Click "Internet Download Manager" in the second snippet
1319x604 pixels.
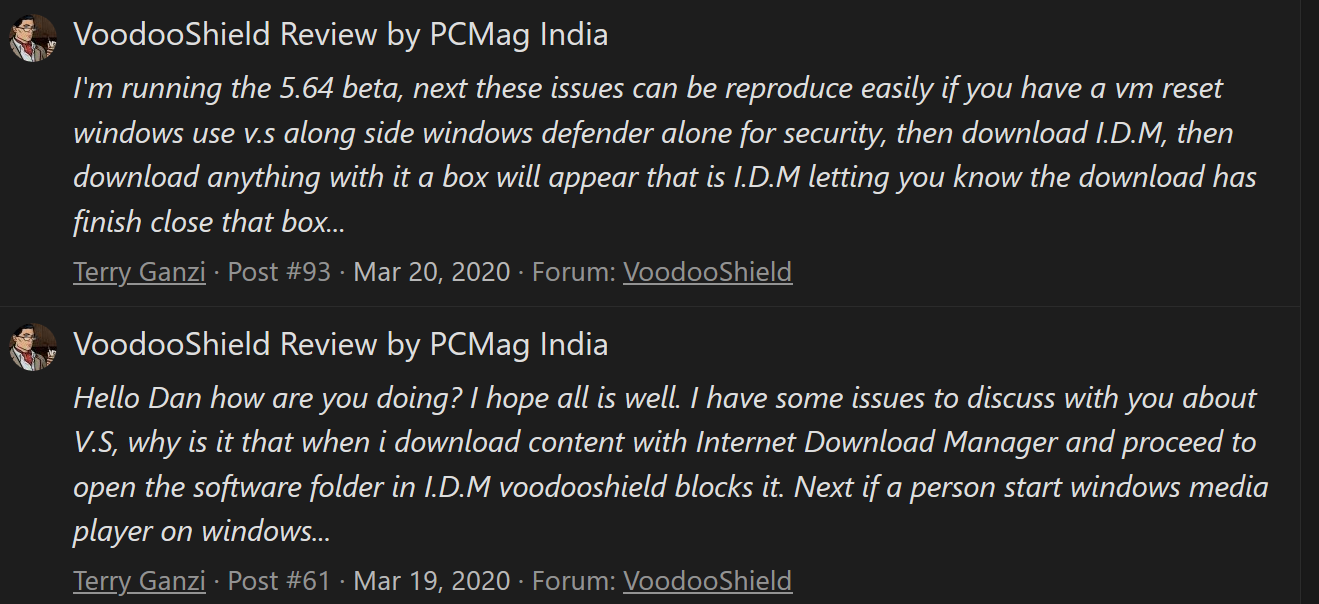coord(876,442)
